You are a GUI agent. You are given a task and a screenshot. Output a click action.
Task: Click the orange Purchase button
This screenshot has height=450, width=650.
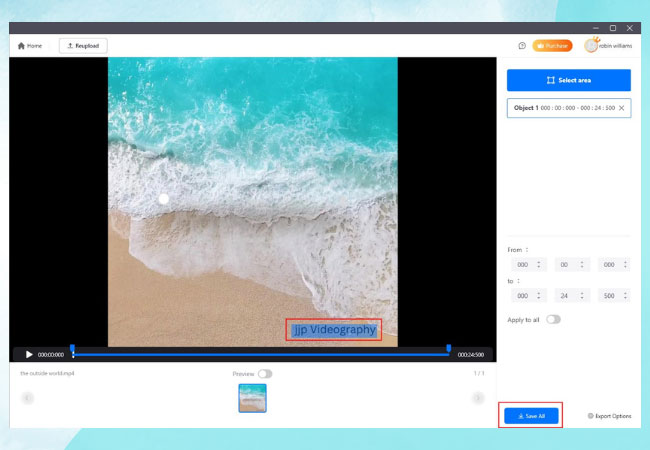point(552,46)
